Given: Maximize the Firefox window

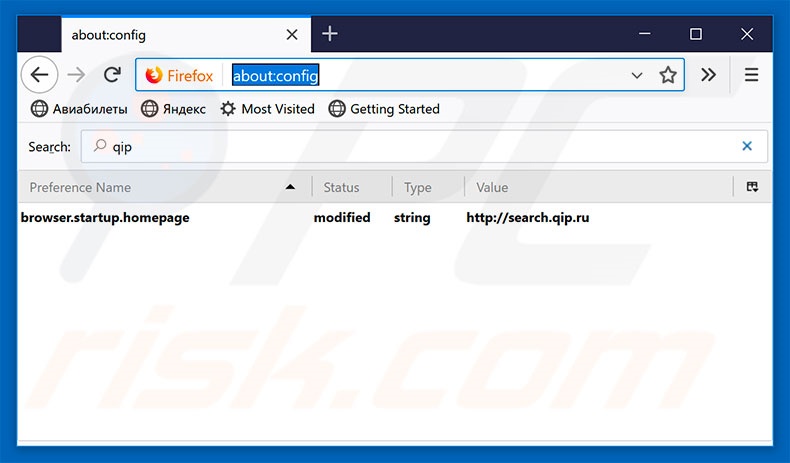Looking at the screenshot, I should 696,34.
